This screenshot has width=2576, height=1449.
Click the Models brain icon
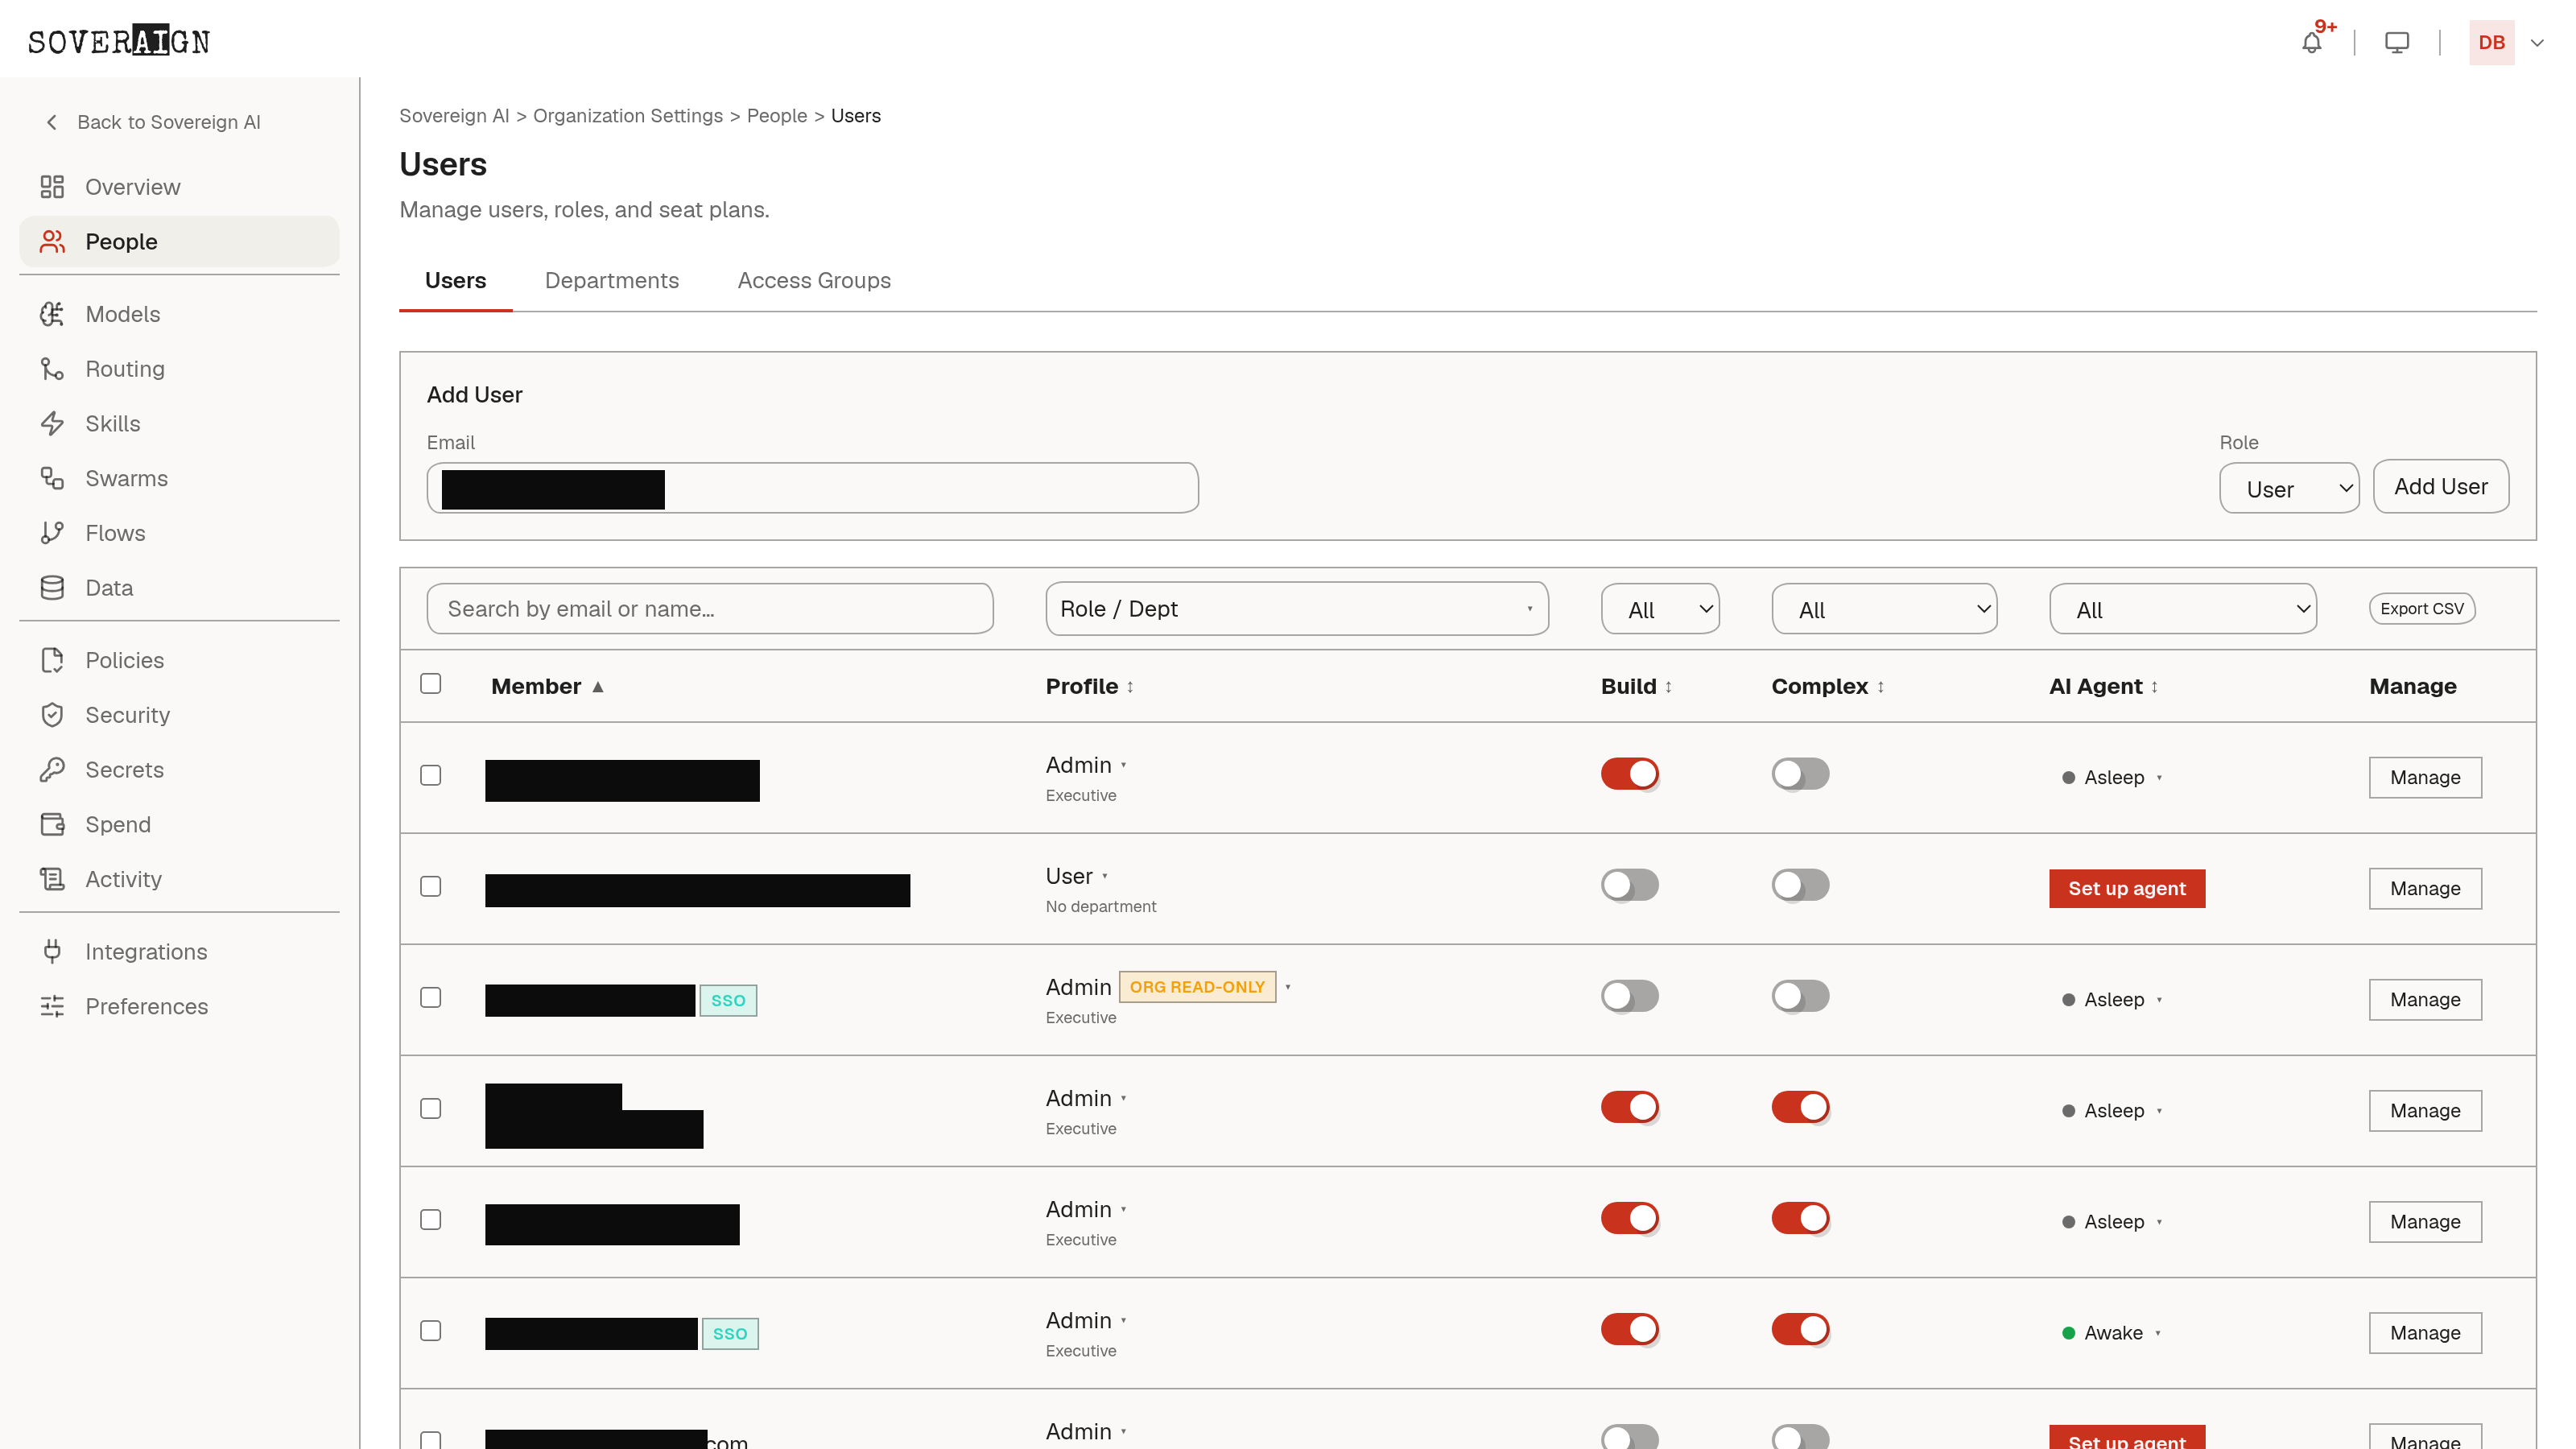point(52,314)
